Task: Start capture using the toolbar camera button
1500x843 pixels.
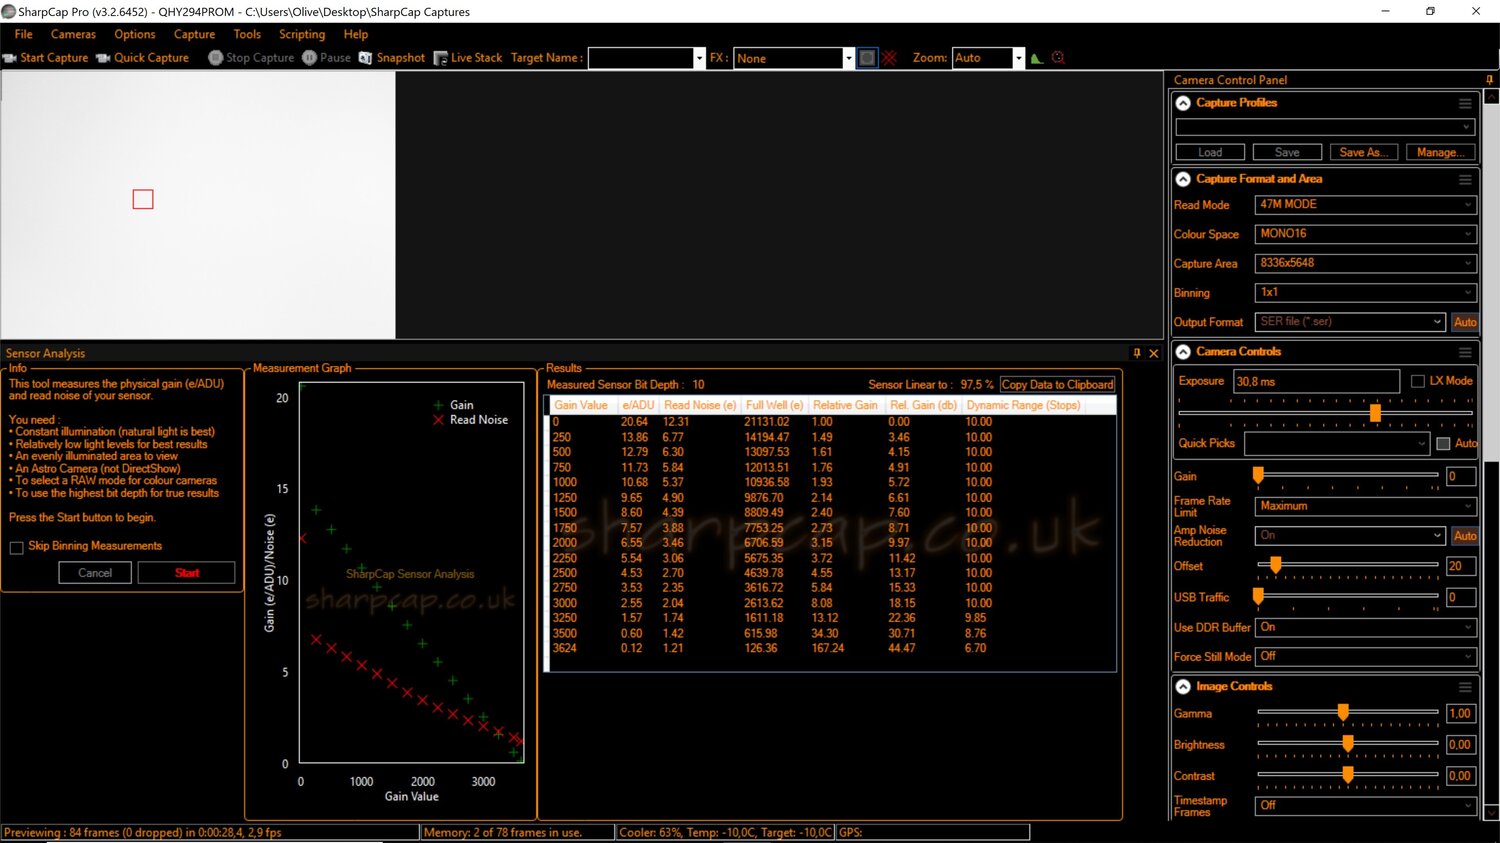Action: pos(46,58)
